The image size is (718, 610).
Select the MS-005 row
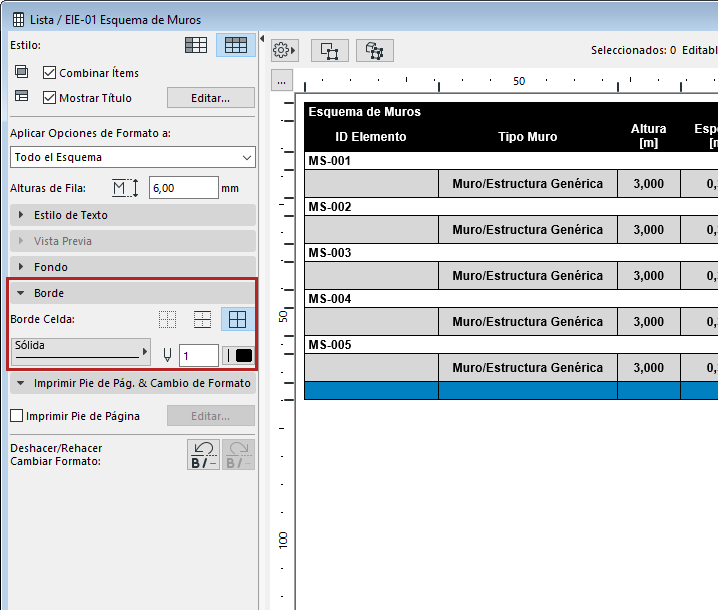coord(511,344)
